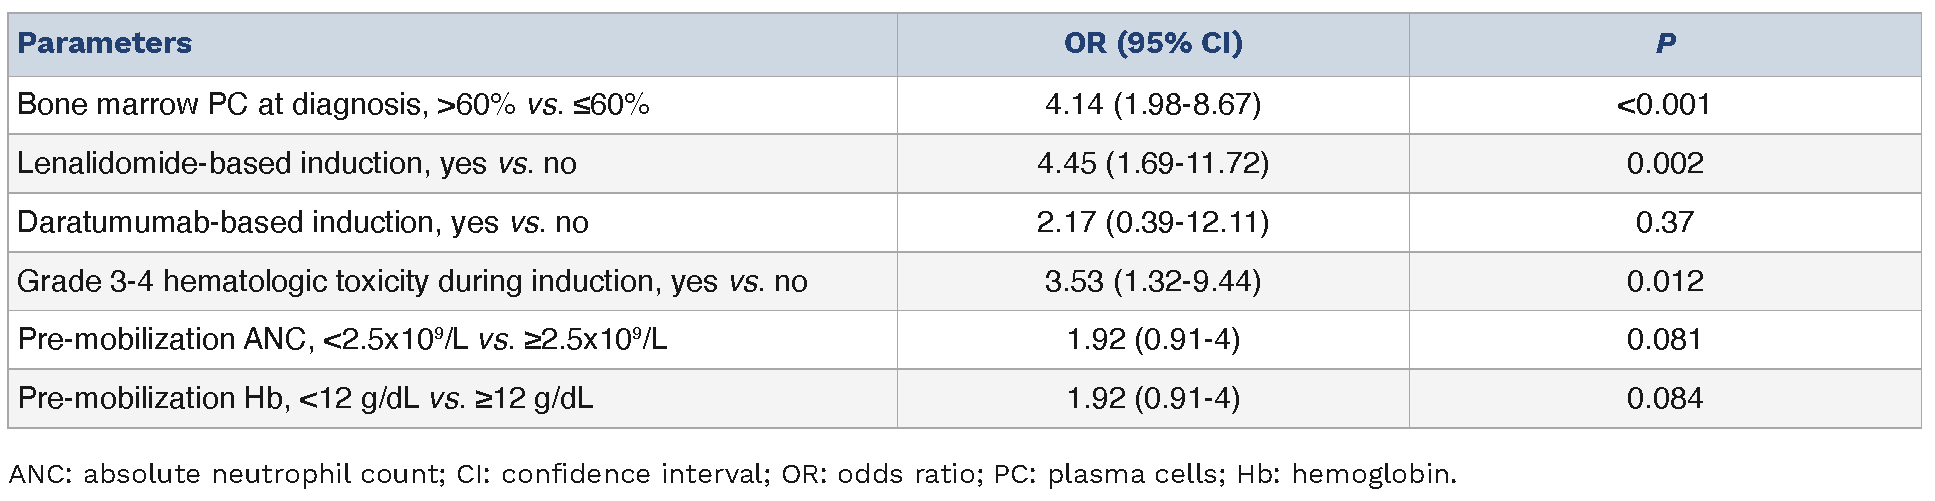Screen dimensions: 1935x501
Task: Click the P value 0.084 cell
Action: pos(1664,399)
